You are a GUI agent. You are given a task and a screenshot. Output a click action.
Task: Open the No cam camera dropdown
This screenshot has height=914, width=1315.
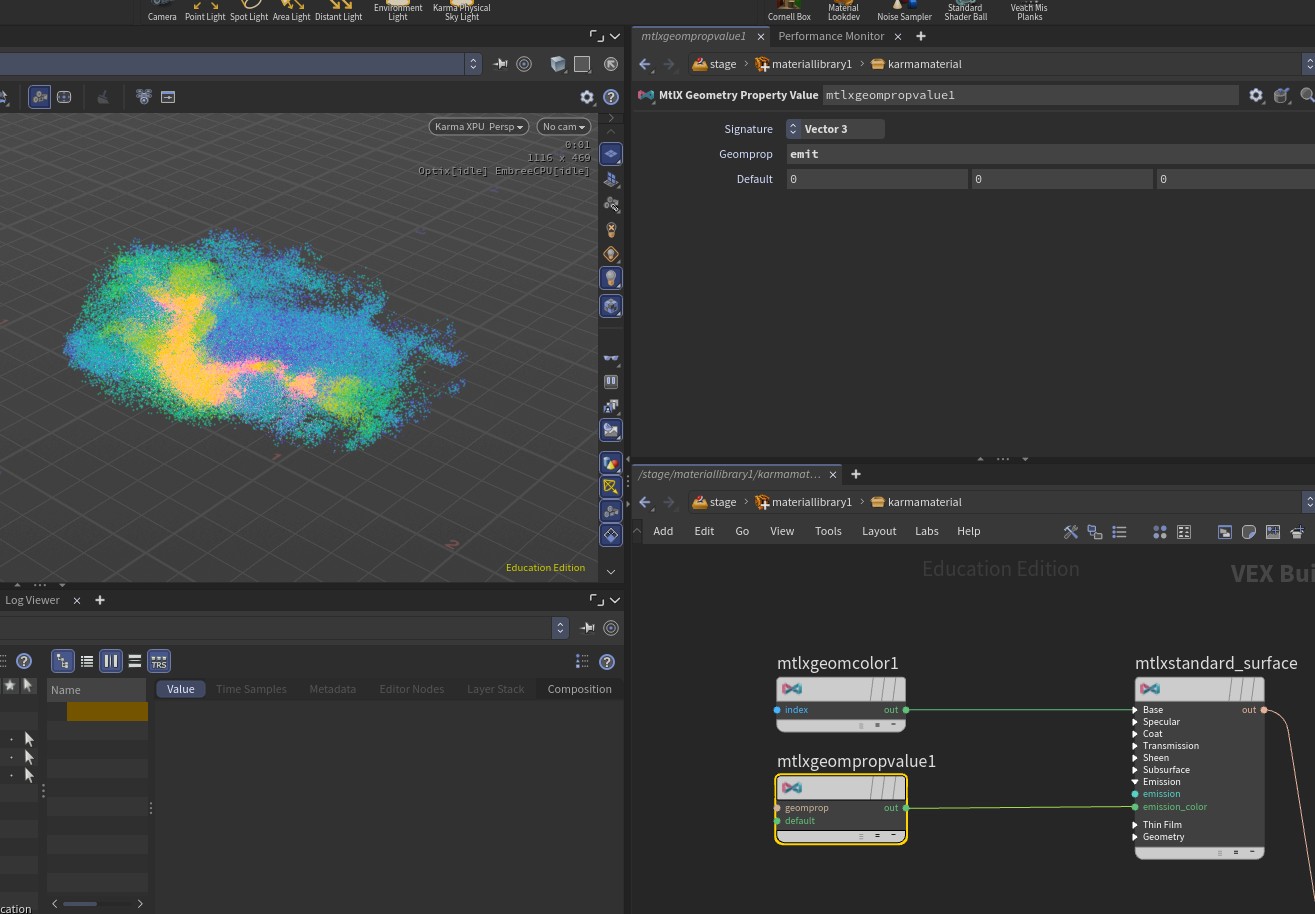tap(564, 127)
